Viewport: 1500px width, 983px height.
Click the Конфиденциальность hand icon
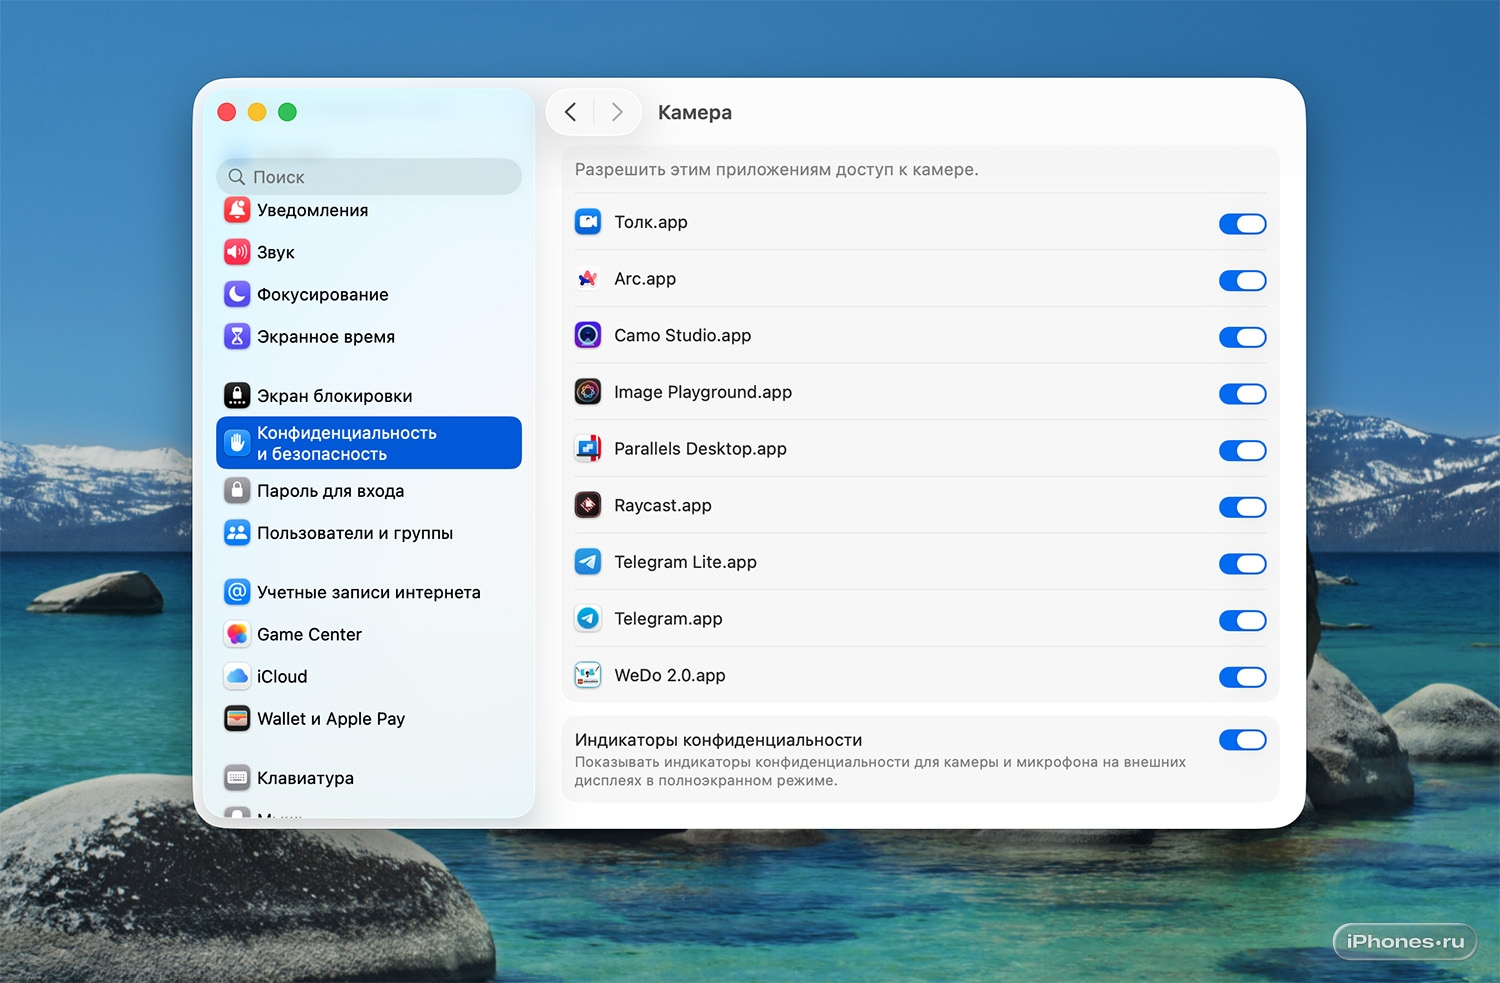click(237, 443)
